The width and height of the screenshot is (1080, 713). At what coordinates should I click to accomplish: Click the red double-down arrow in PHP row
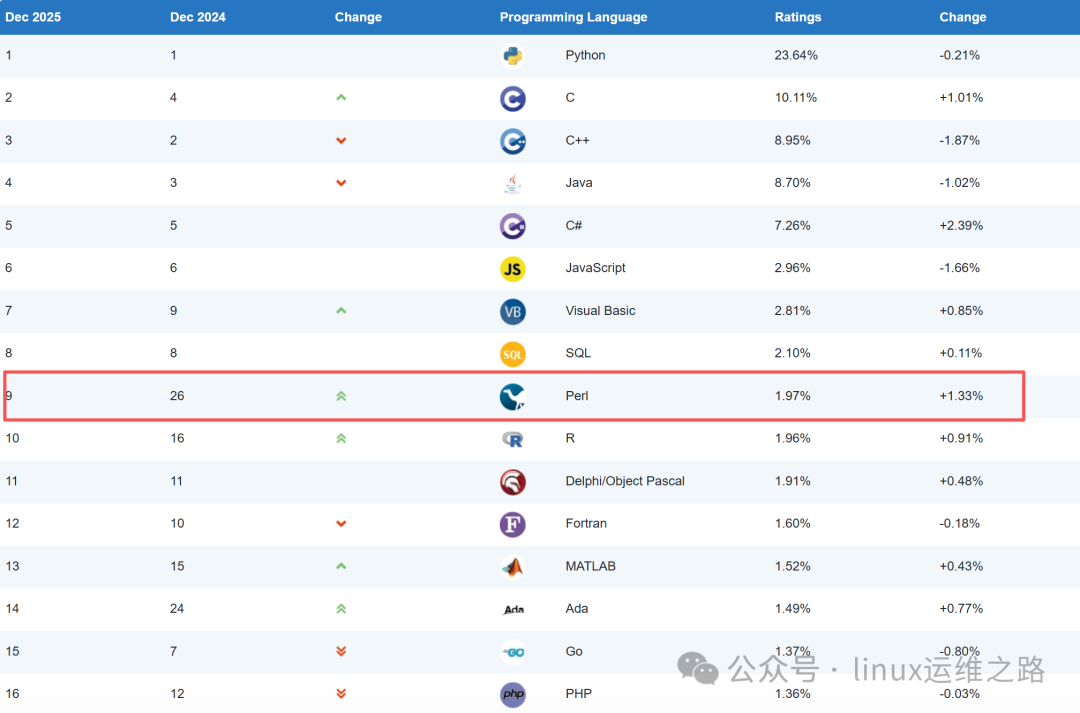point(341,694)
